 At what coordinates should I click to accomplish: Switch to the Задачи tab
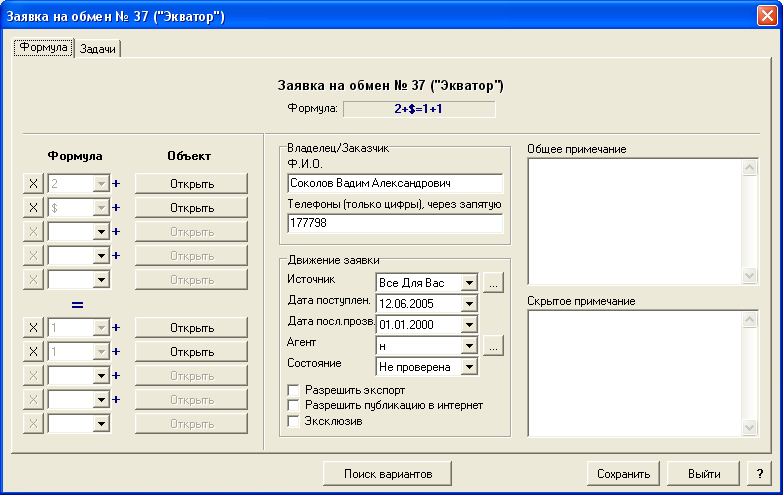pyautogui.click(x=97, y=49)
